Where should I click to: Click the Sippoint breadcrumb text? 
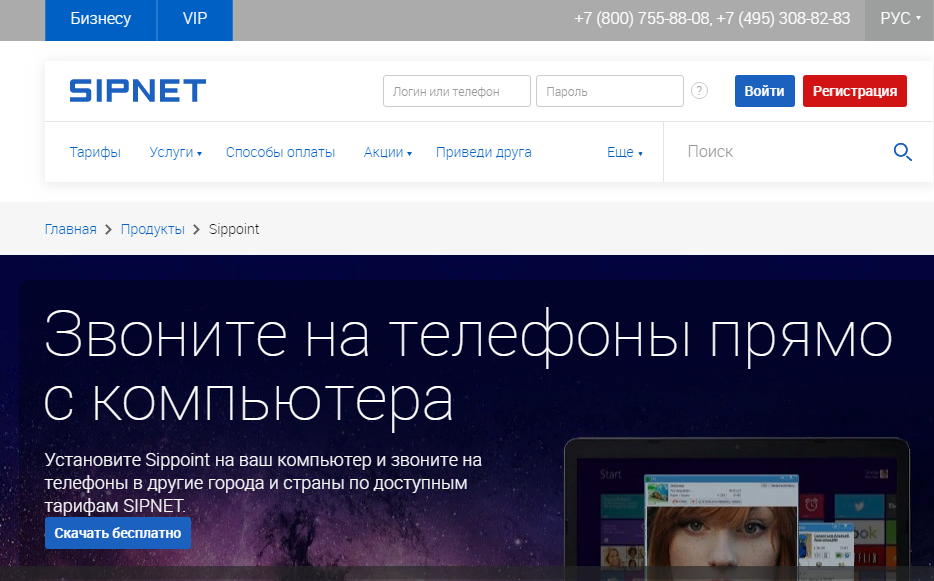coord(234,229)
